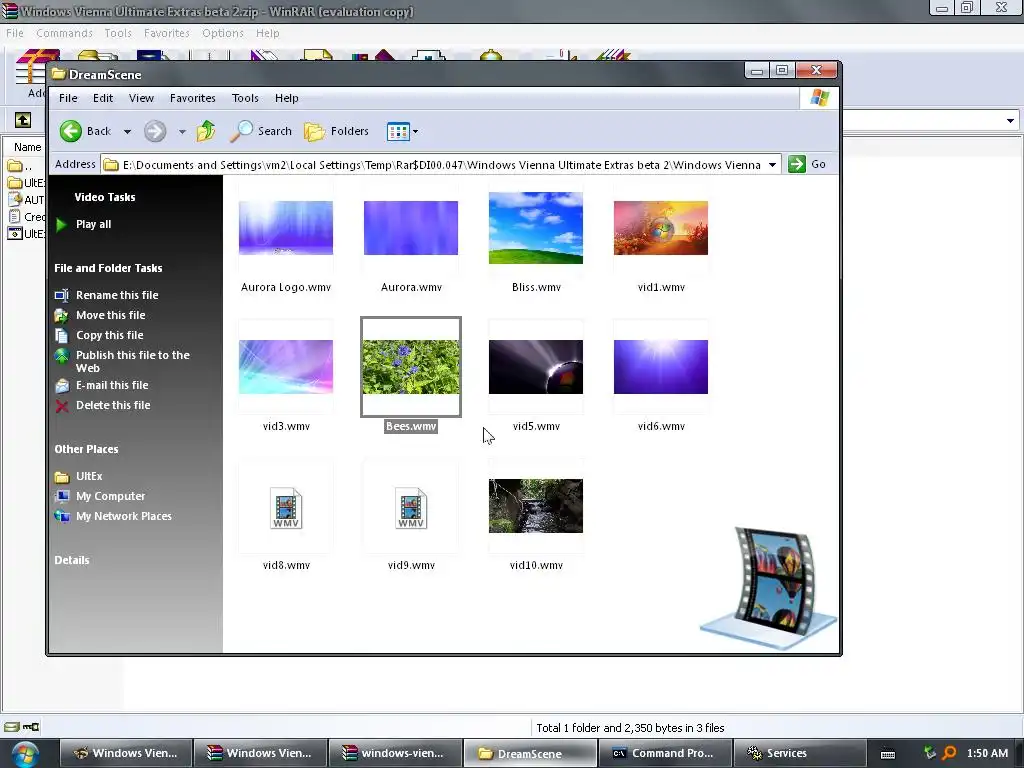Click the Rename this file icon
The height and width of the screenshot is (768, 1024).
point(61,295)
